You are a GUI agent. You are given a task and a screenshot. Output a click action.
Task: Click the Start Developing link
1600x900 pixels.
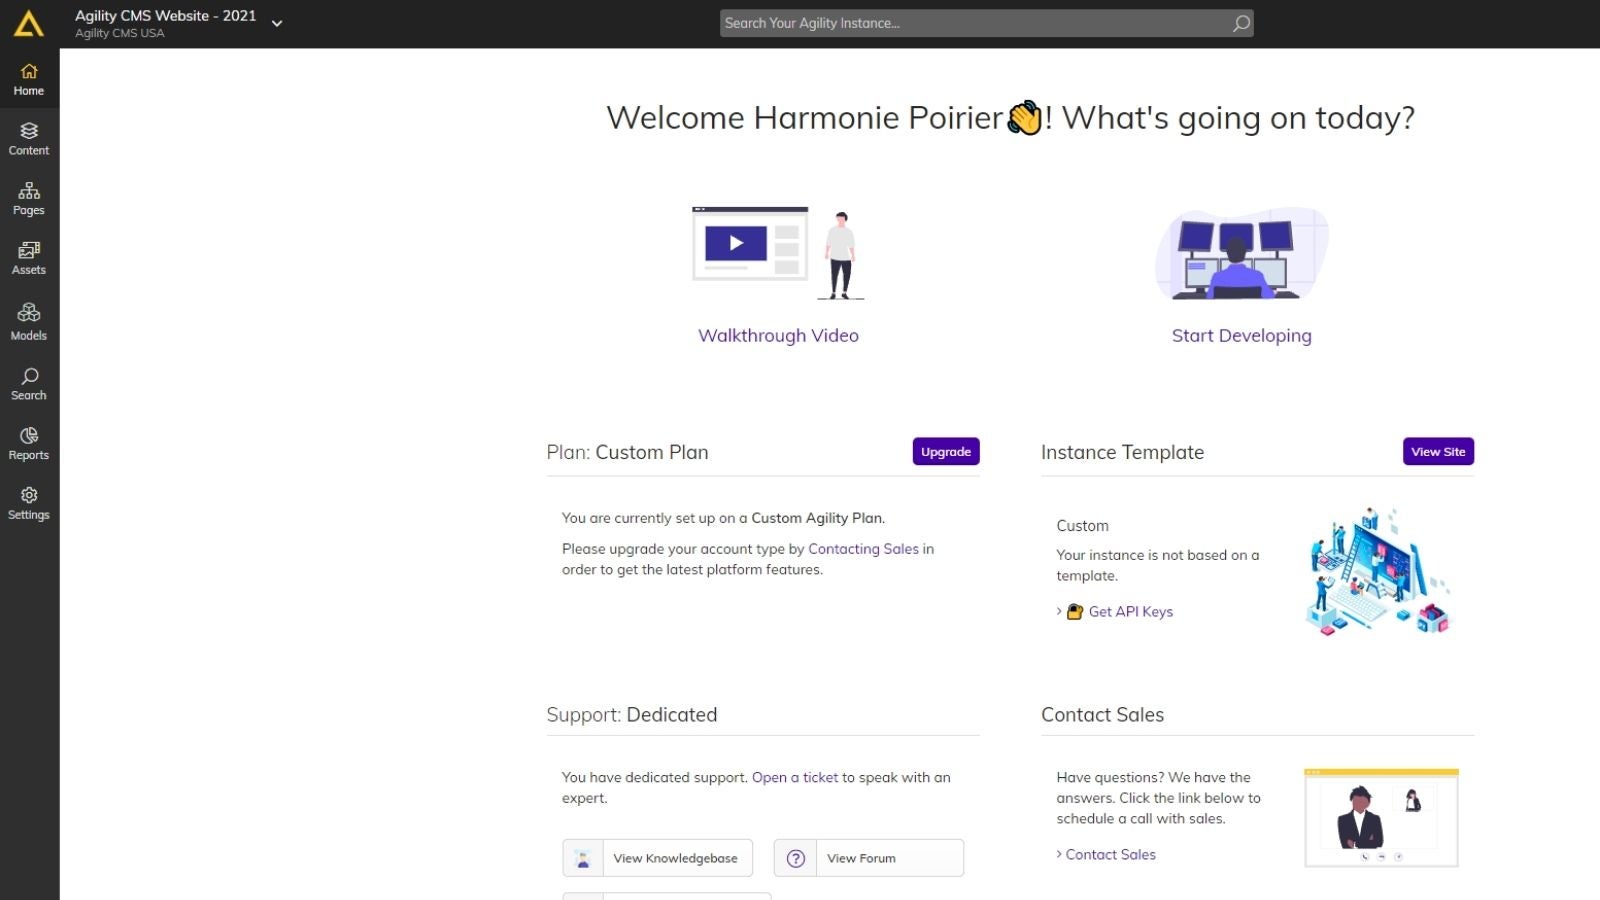[1242, 336]
